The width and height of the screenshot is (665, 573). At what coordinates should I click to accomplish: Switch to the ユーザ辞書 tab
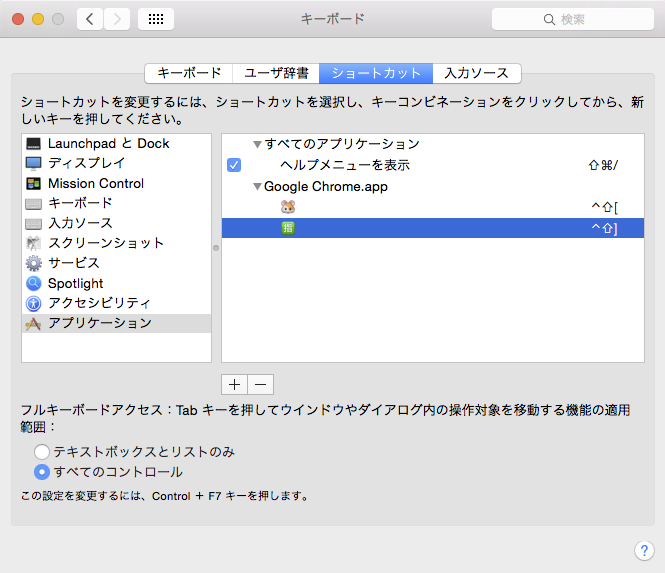(276, 73)
